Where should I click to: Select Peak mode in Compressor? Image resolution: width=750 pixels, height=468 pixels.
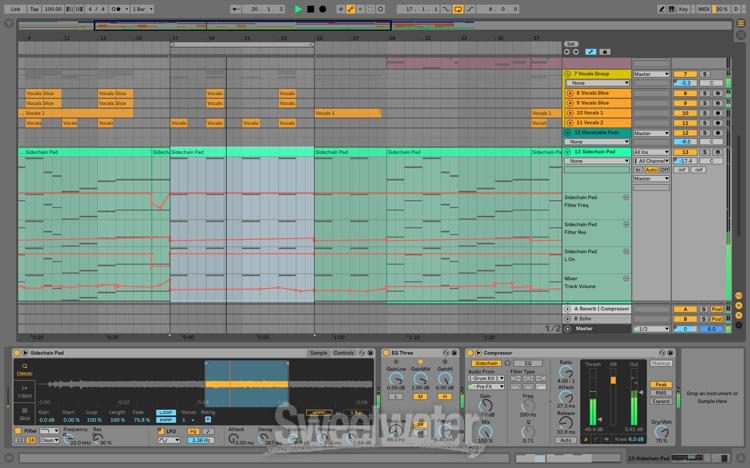[x=661, y=385]
